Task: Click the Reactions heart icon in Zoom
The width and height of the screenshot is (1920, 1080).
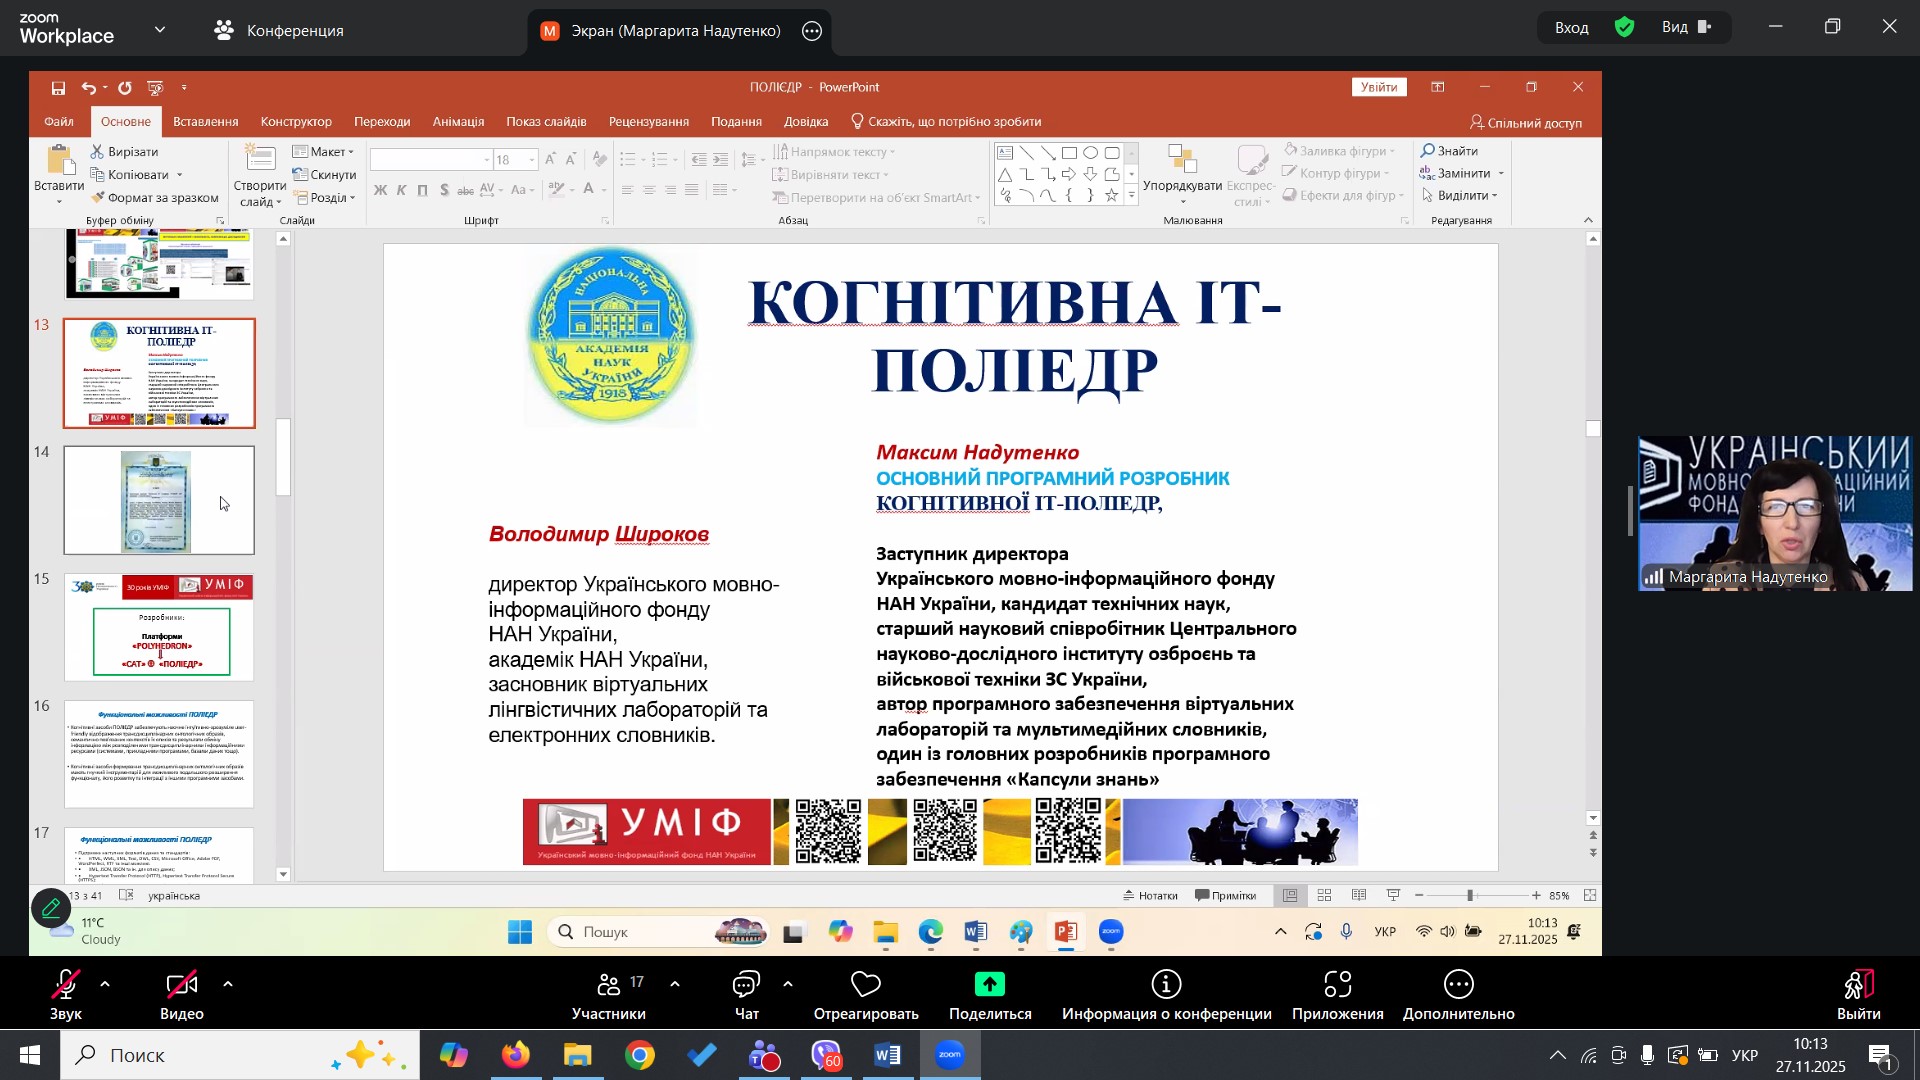Action: pyautogui.click(x=865, y=986)
